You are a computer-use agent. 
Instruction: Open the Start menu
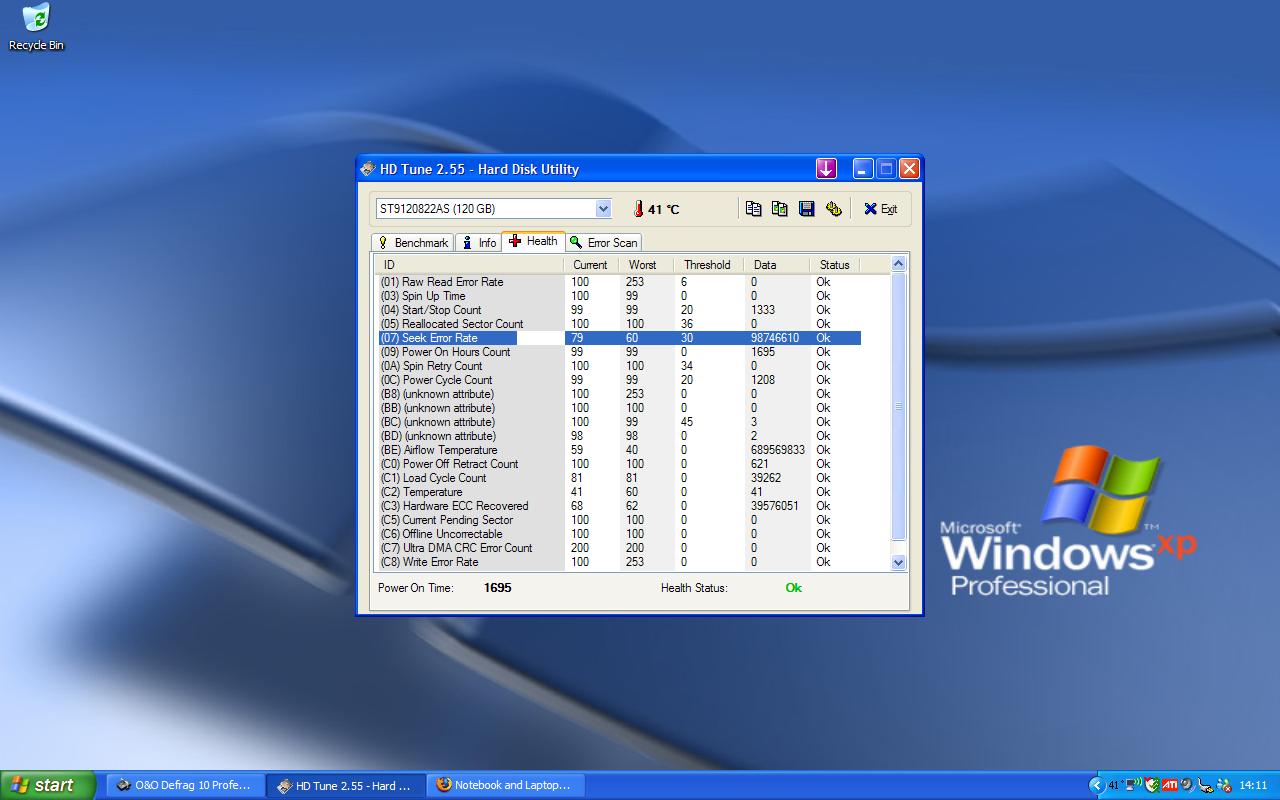[47, 785]
